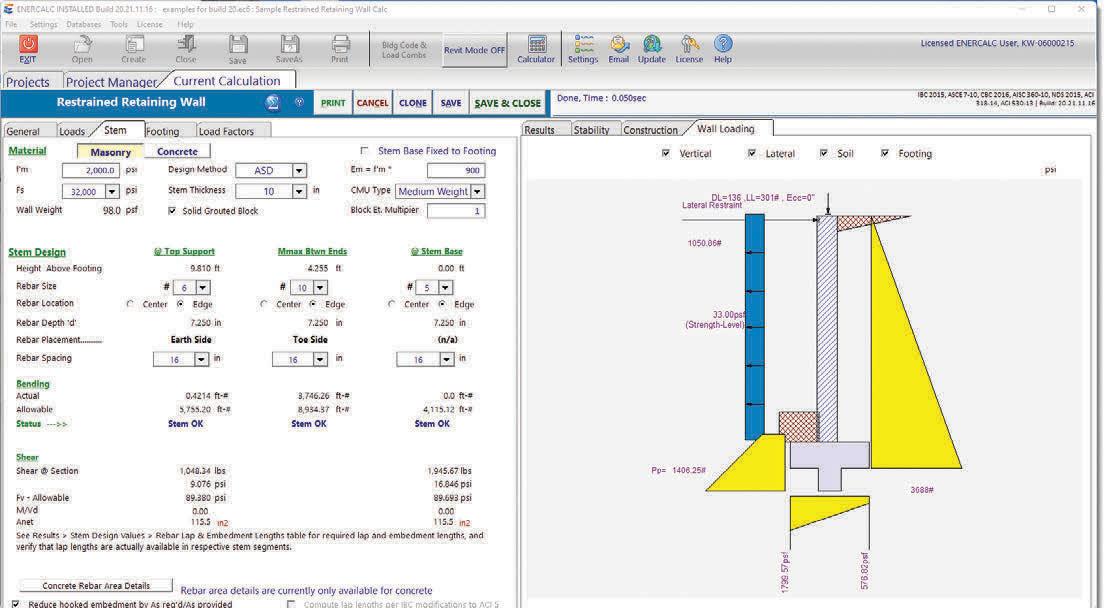
Task: Open Top Support rebar size dropdown
Action: (203, 287)
